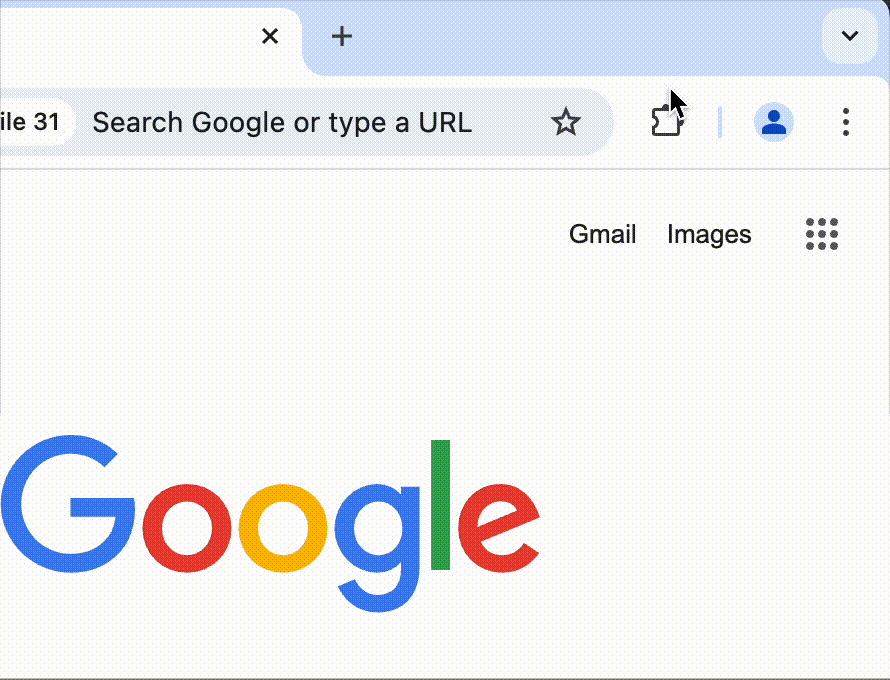
Task: Expand Chrome's options via vertical dots
Action: click(845, 121)
